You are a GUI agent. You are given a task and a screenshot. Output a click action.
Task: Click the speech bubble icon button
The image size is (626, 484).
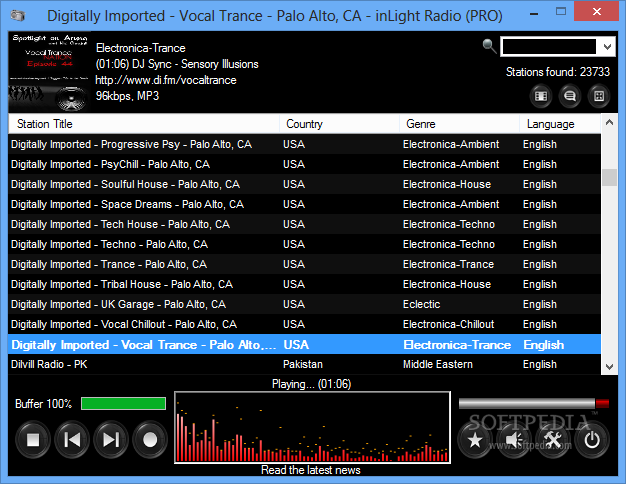click(x=570, y=96)
